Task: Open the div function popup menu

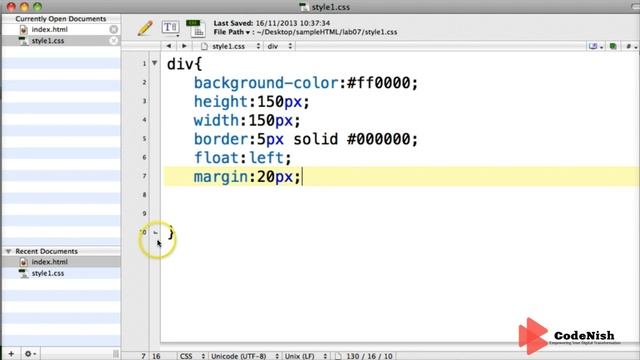Action: (x=280, y=46)
